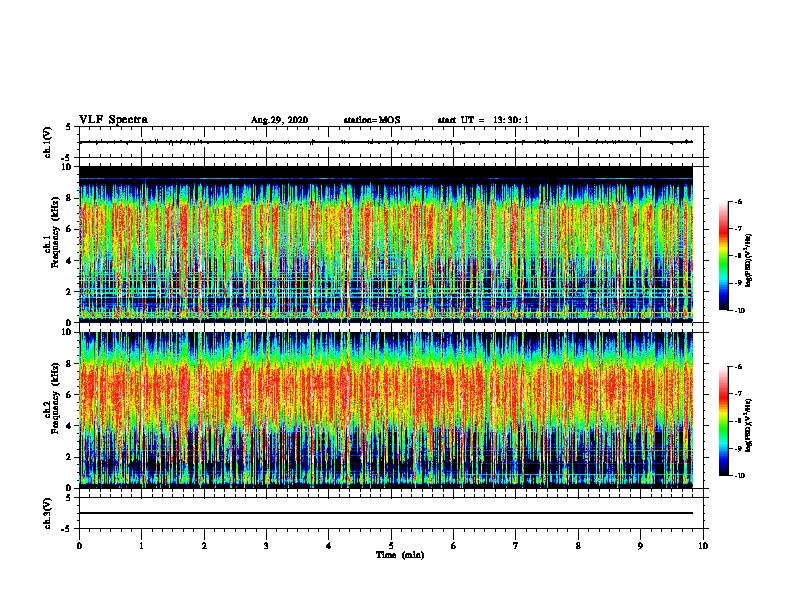Screen dimensions: 792x612
Task: Click the ch.2 spectrogram colorbar
Action: click(x=723, y=421)
